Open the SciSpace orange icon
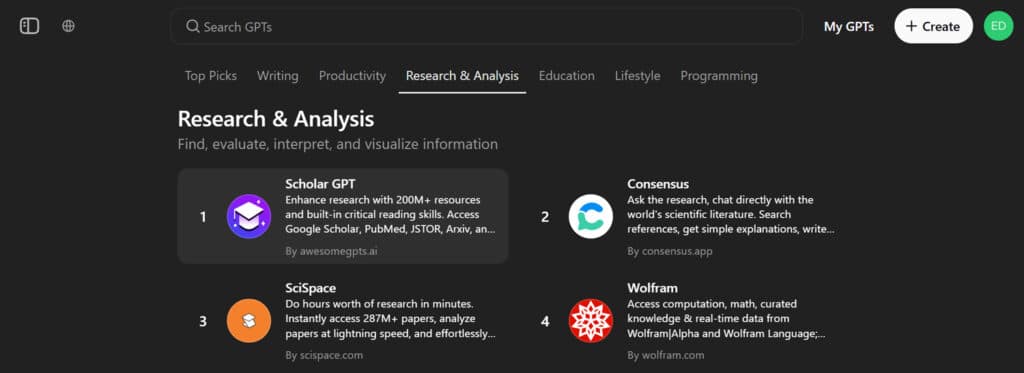 pos(249,321)
